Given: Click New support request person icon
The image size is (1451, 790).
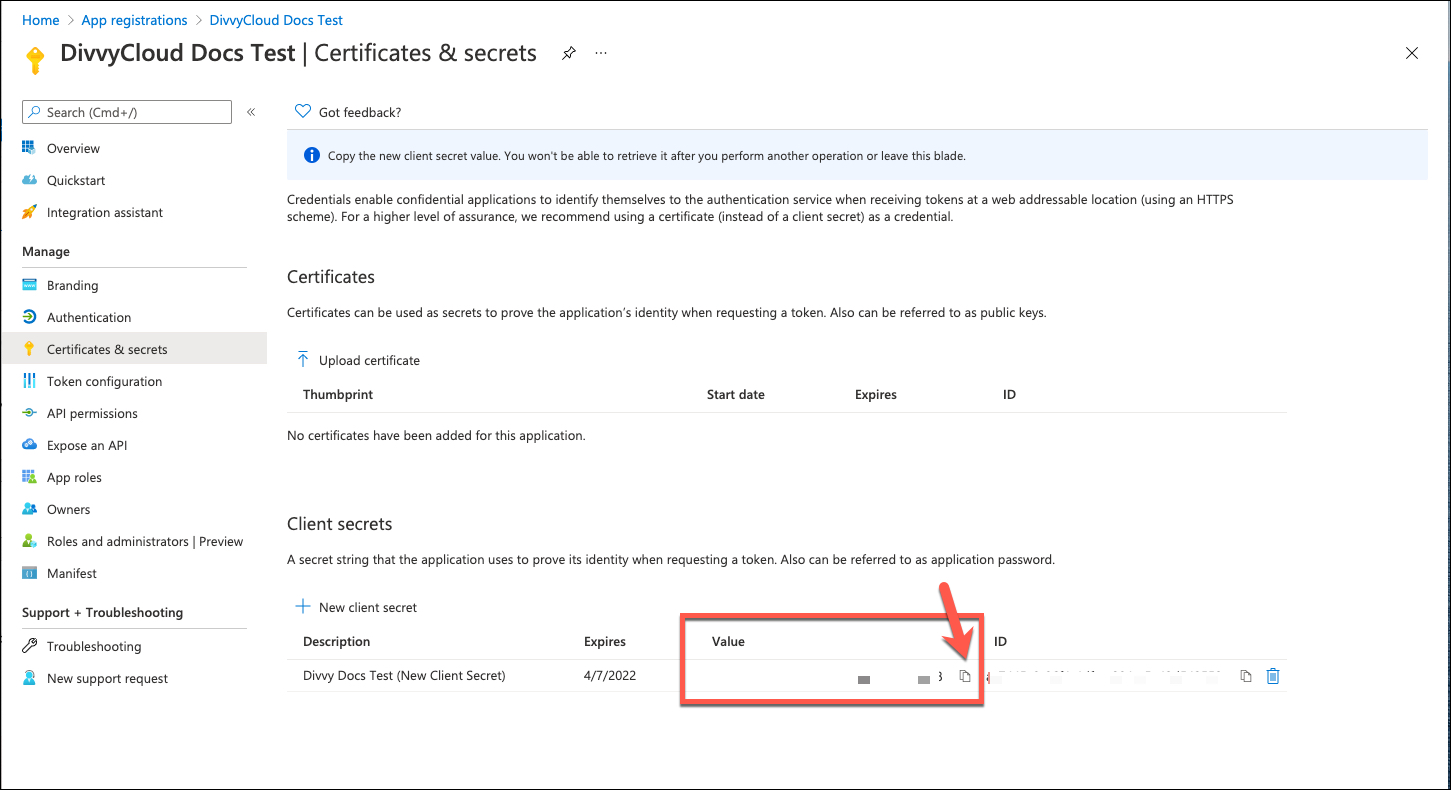Looking at the screenshot, I should (29, 678).
